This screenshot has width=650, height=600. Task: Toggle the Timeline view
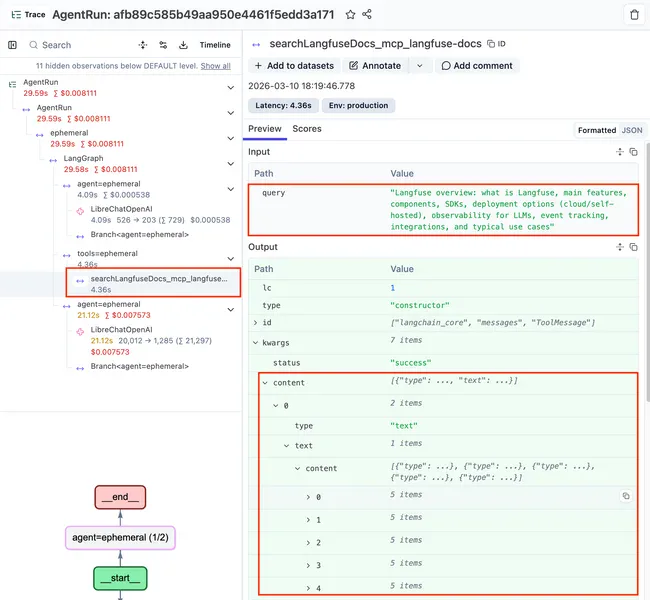215,45
